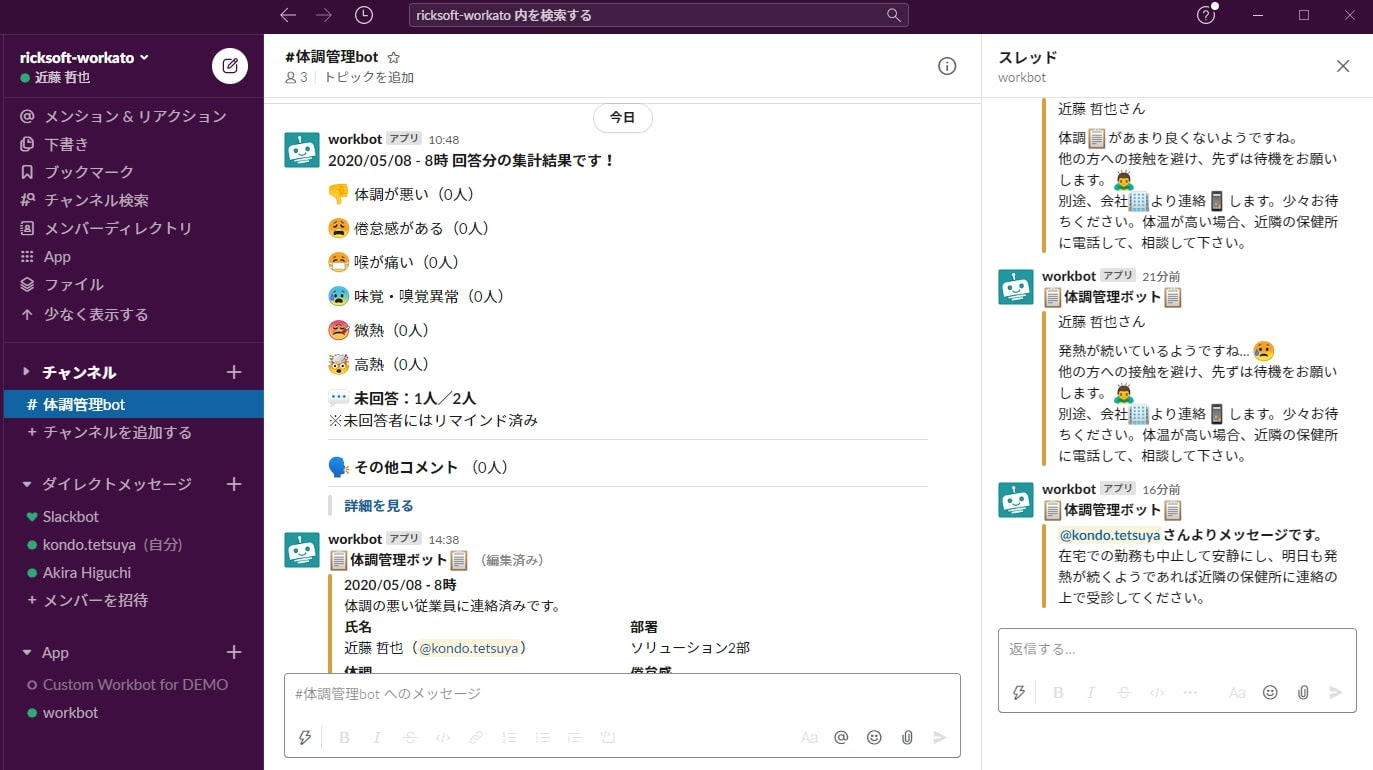This screenshot has height=770, width=1373.
Task: Open ブックマーク in sidebar
Action: [x=132, y=172]
